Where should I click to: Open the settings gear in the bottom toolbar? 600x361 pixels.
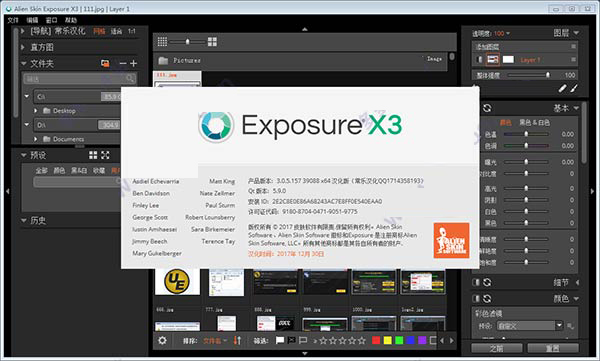tap(162, 340)
